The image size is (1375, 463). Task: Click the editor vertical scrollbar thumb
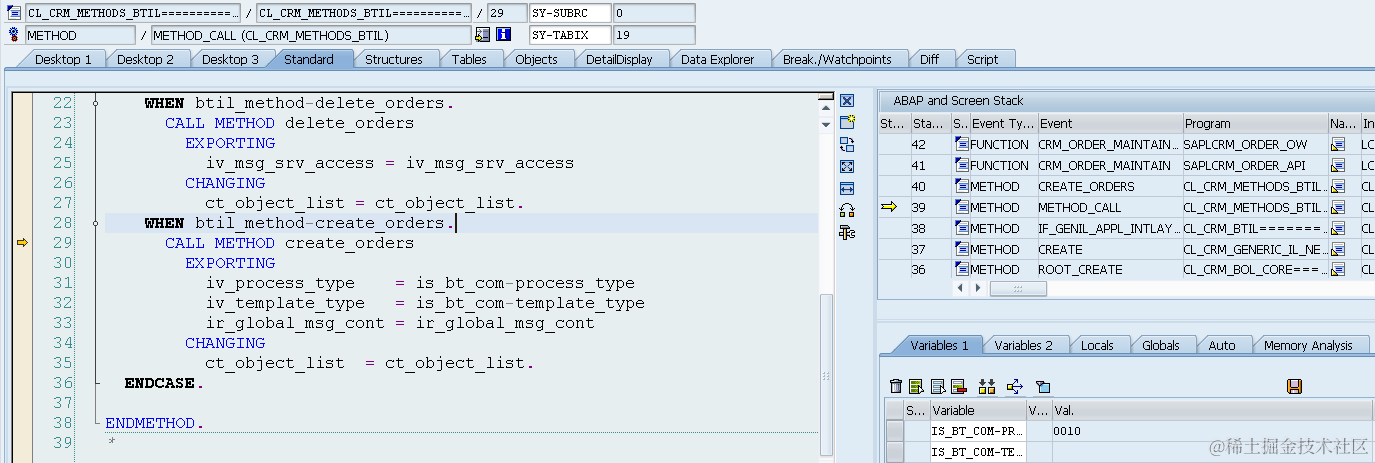coord(825,376)
